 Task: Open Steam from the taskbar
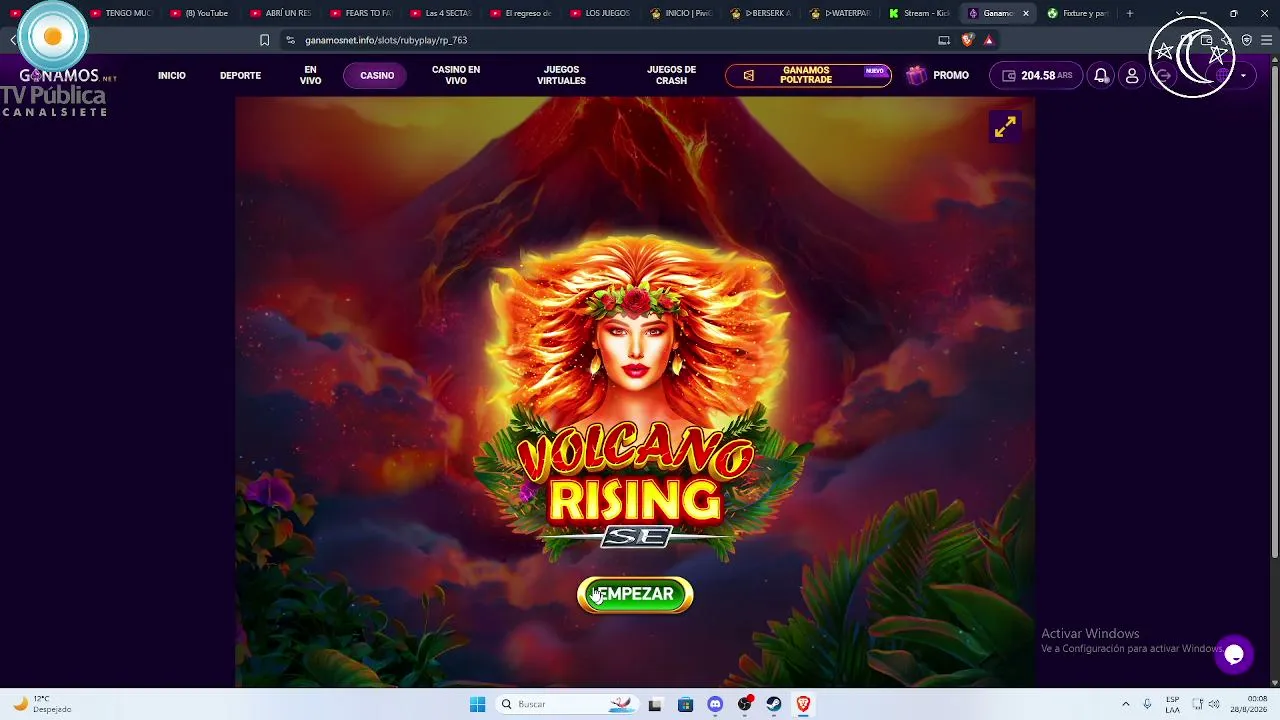click(774, 704)
